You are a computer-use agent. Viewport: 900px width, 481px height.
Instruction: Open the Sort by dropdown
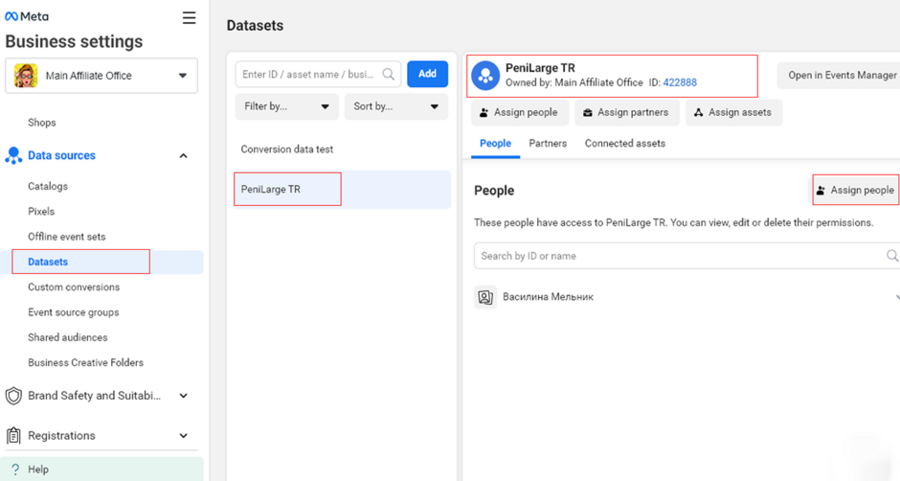pos(396,106)
